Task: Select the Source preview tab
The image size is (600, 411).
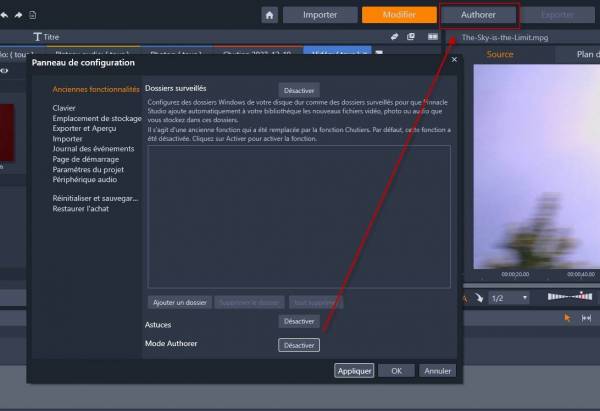Action: (500, 54)
